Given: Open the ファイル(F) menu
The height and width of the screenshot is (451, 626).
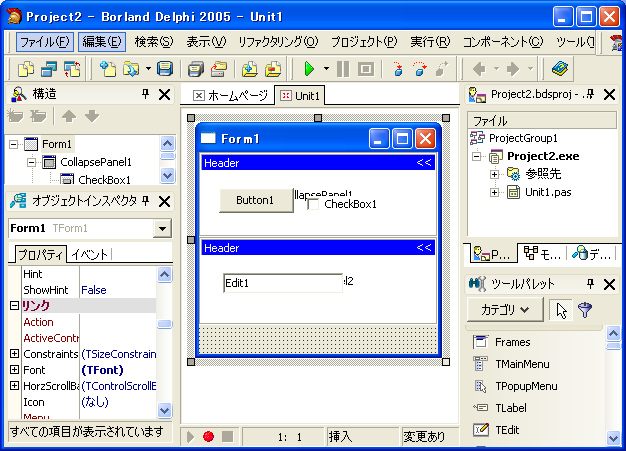Looking at the screenshot, I should [45, 42].
